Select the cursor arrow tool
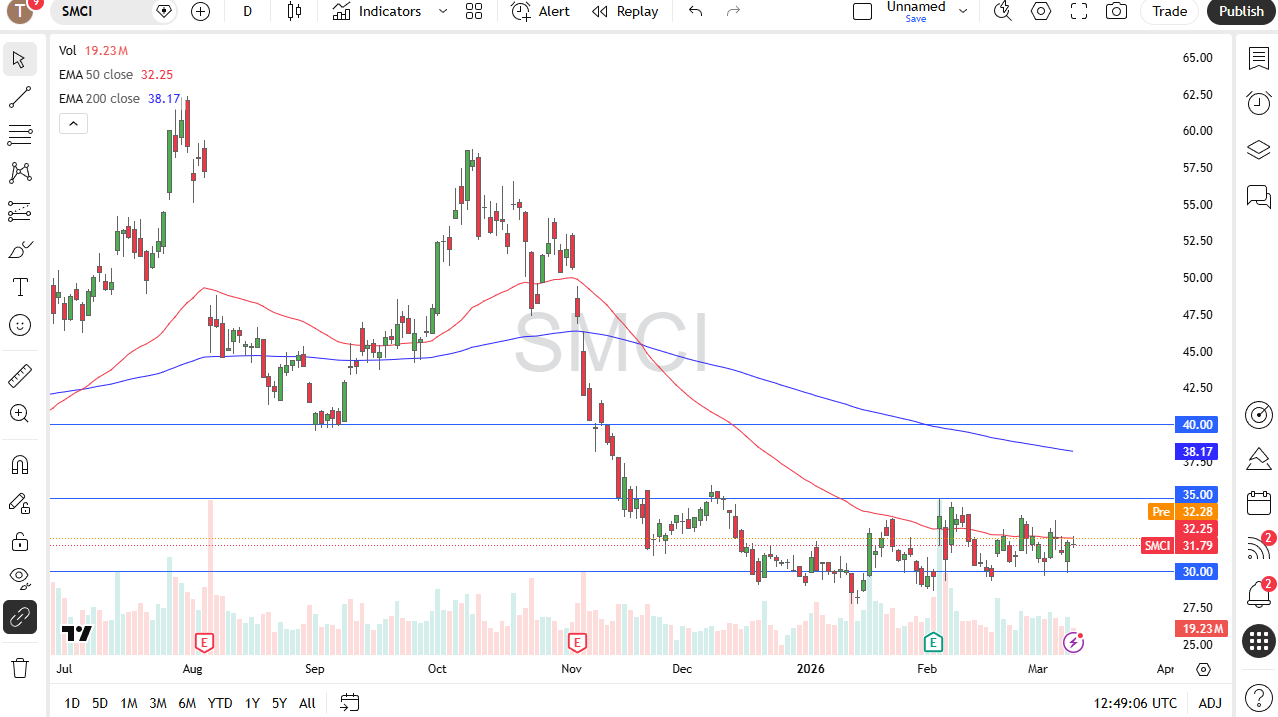1278x717 pixels. [19, 59]
